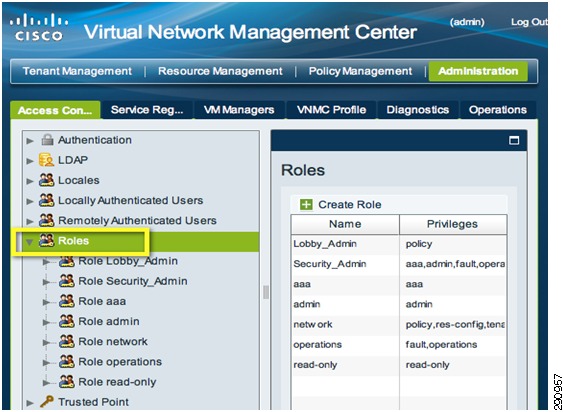
Task: Open the Policy Management menu
Action: pyautogui.click(x=360, y=71)
